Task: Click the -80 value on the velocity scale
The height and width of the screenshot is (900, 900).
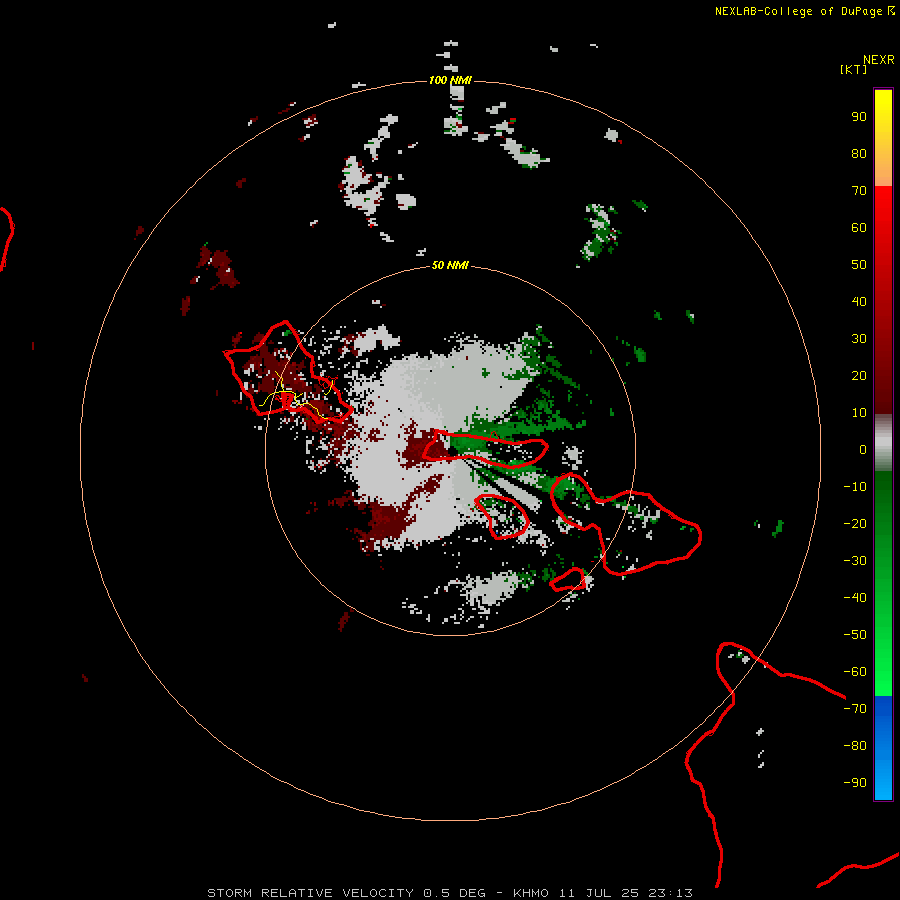Action: [x=855, y=746]
